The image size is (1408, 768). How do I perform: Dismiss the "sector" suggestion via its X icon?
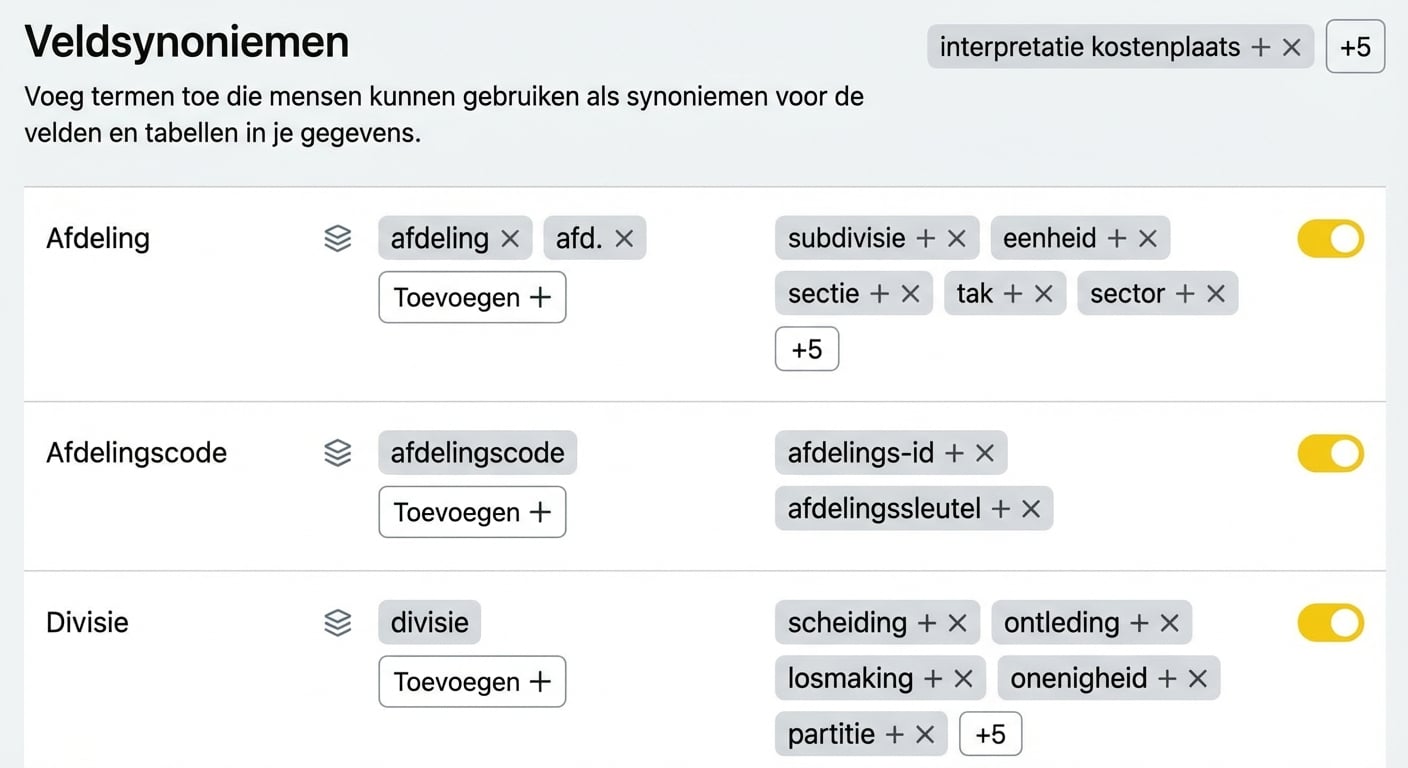[x=1214, y=293]
